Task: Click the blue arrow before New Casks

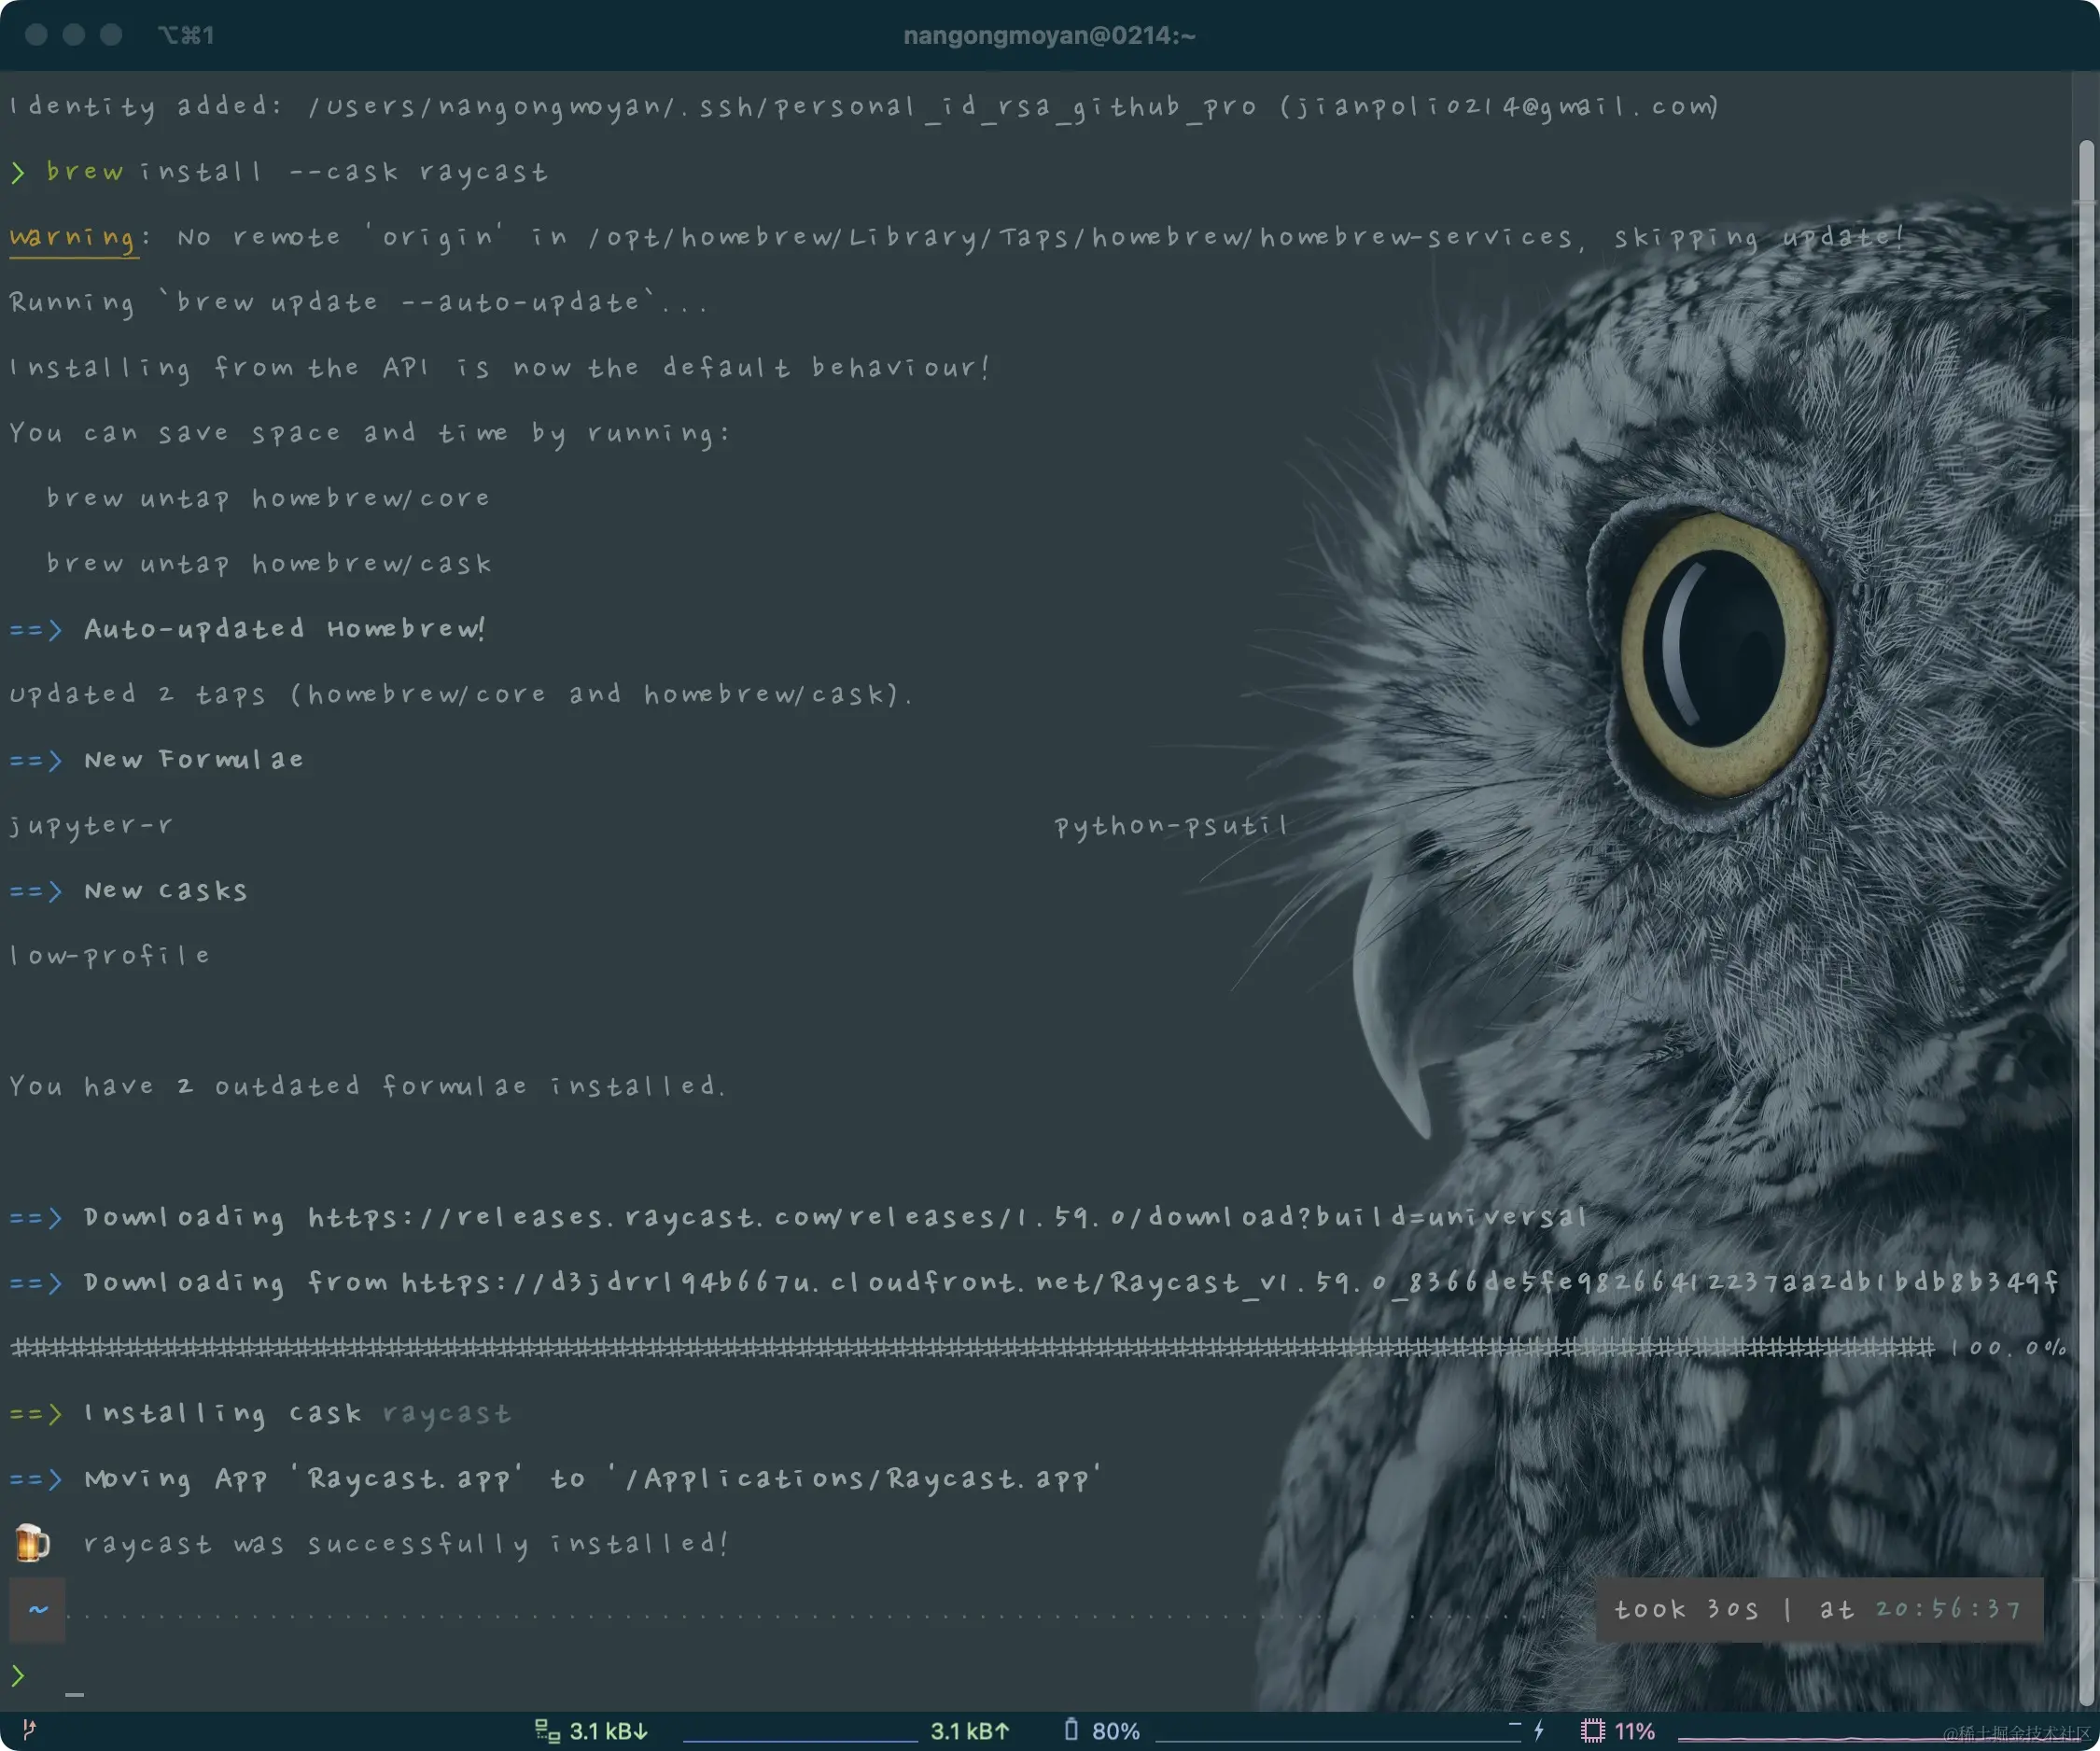Action: 36,890
